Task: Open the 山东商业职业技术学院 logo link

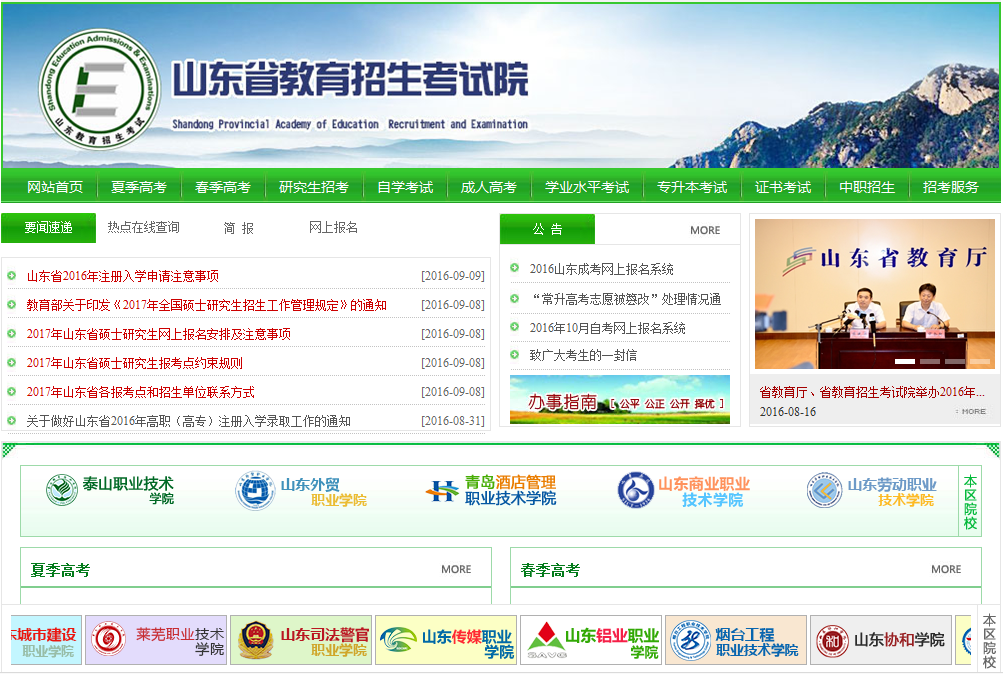Action: point(684,490)
